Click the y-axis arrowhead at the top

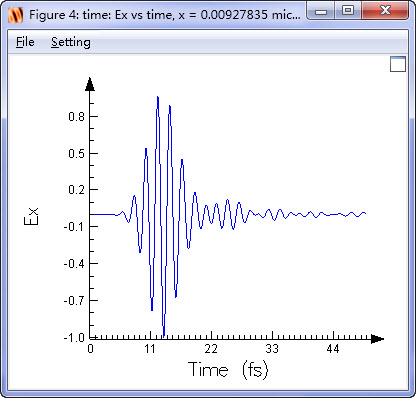click(x=90, y=84)
